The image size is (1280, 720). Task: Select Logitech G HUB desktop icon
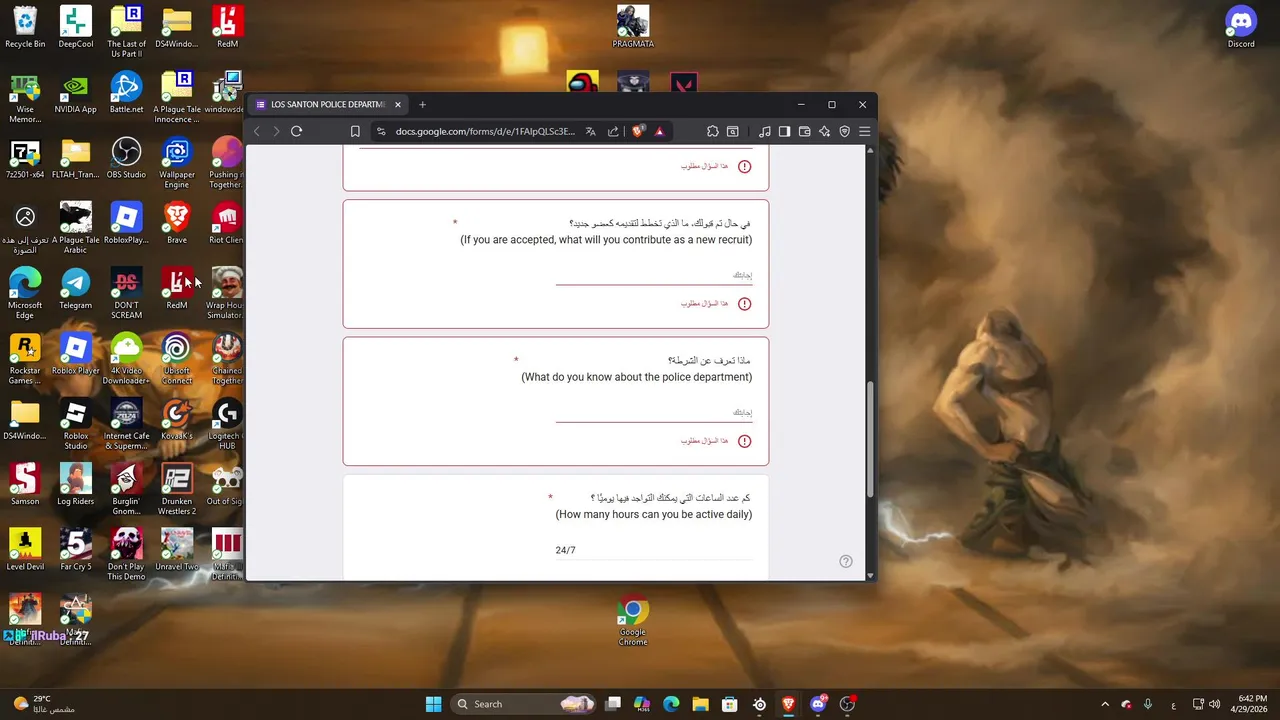click(x=226, y=424)
